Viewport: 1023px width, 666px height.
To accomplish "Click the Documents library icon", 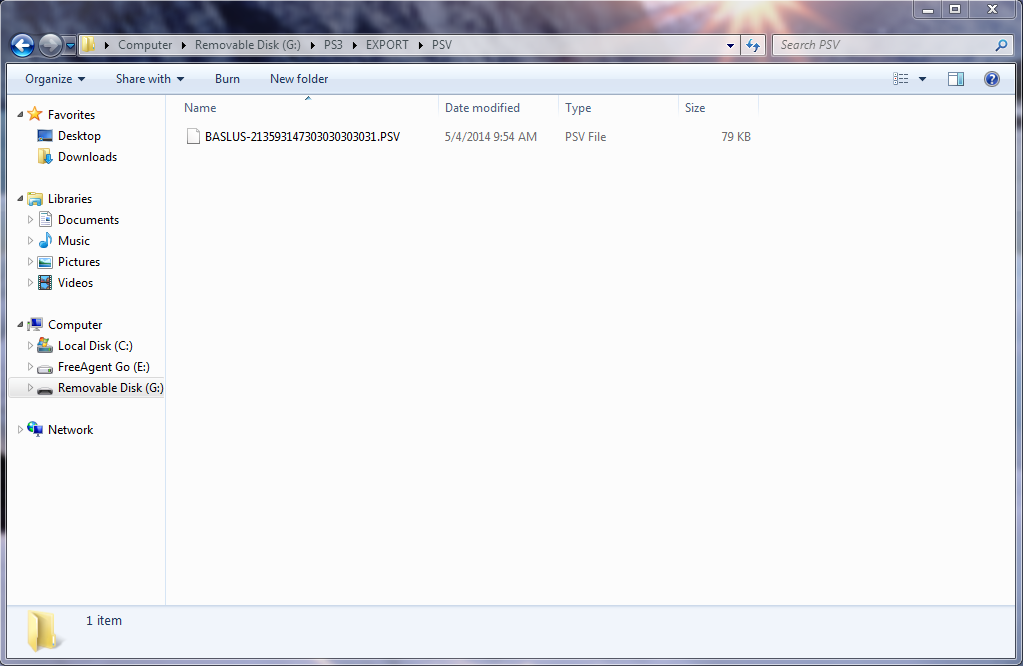I will [45, 220].
